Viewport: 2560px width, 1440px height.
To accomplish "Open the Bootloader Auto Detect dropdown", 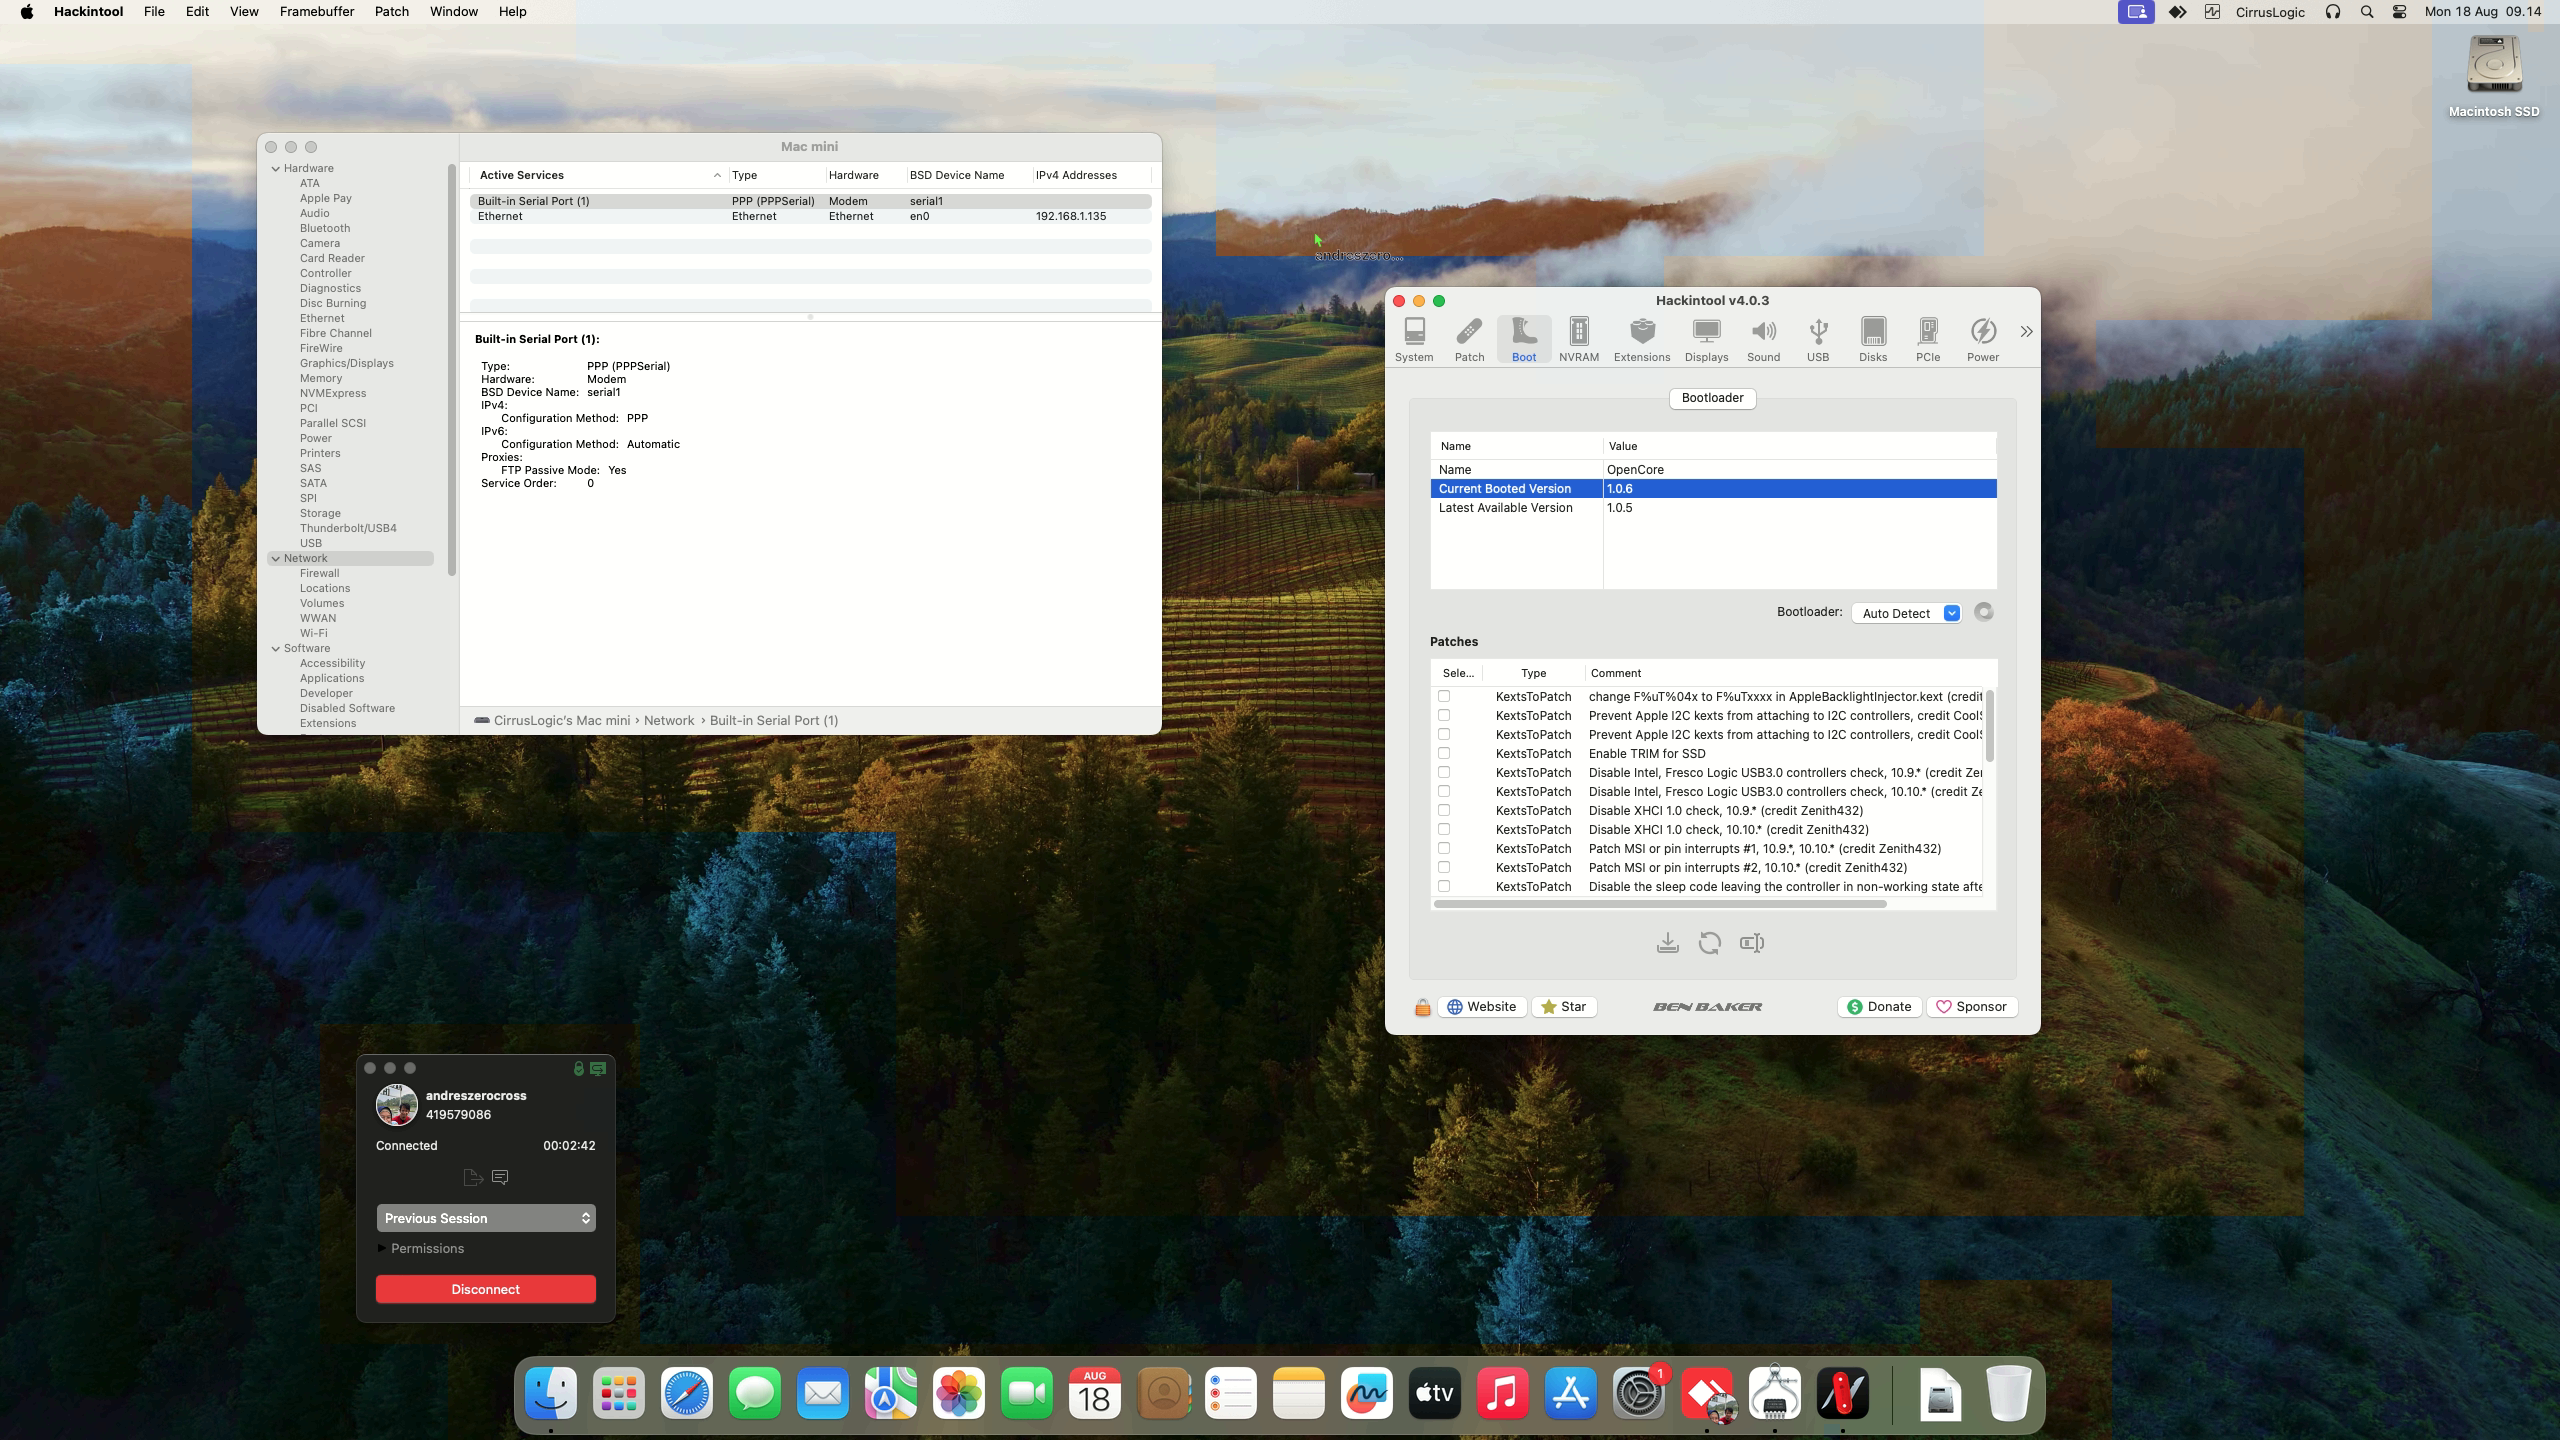I will coord(1909,613).
